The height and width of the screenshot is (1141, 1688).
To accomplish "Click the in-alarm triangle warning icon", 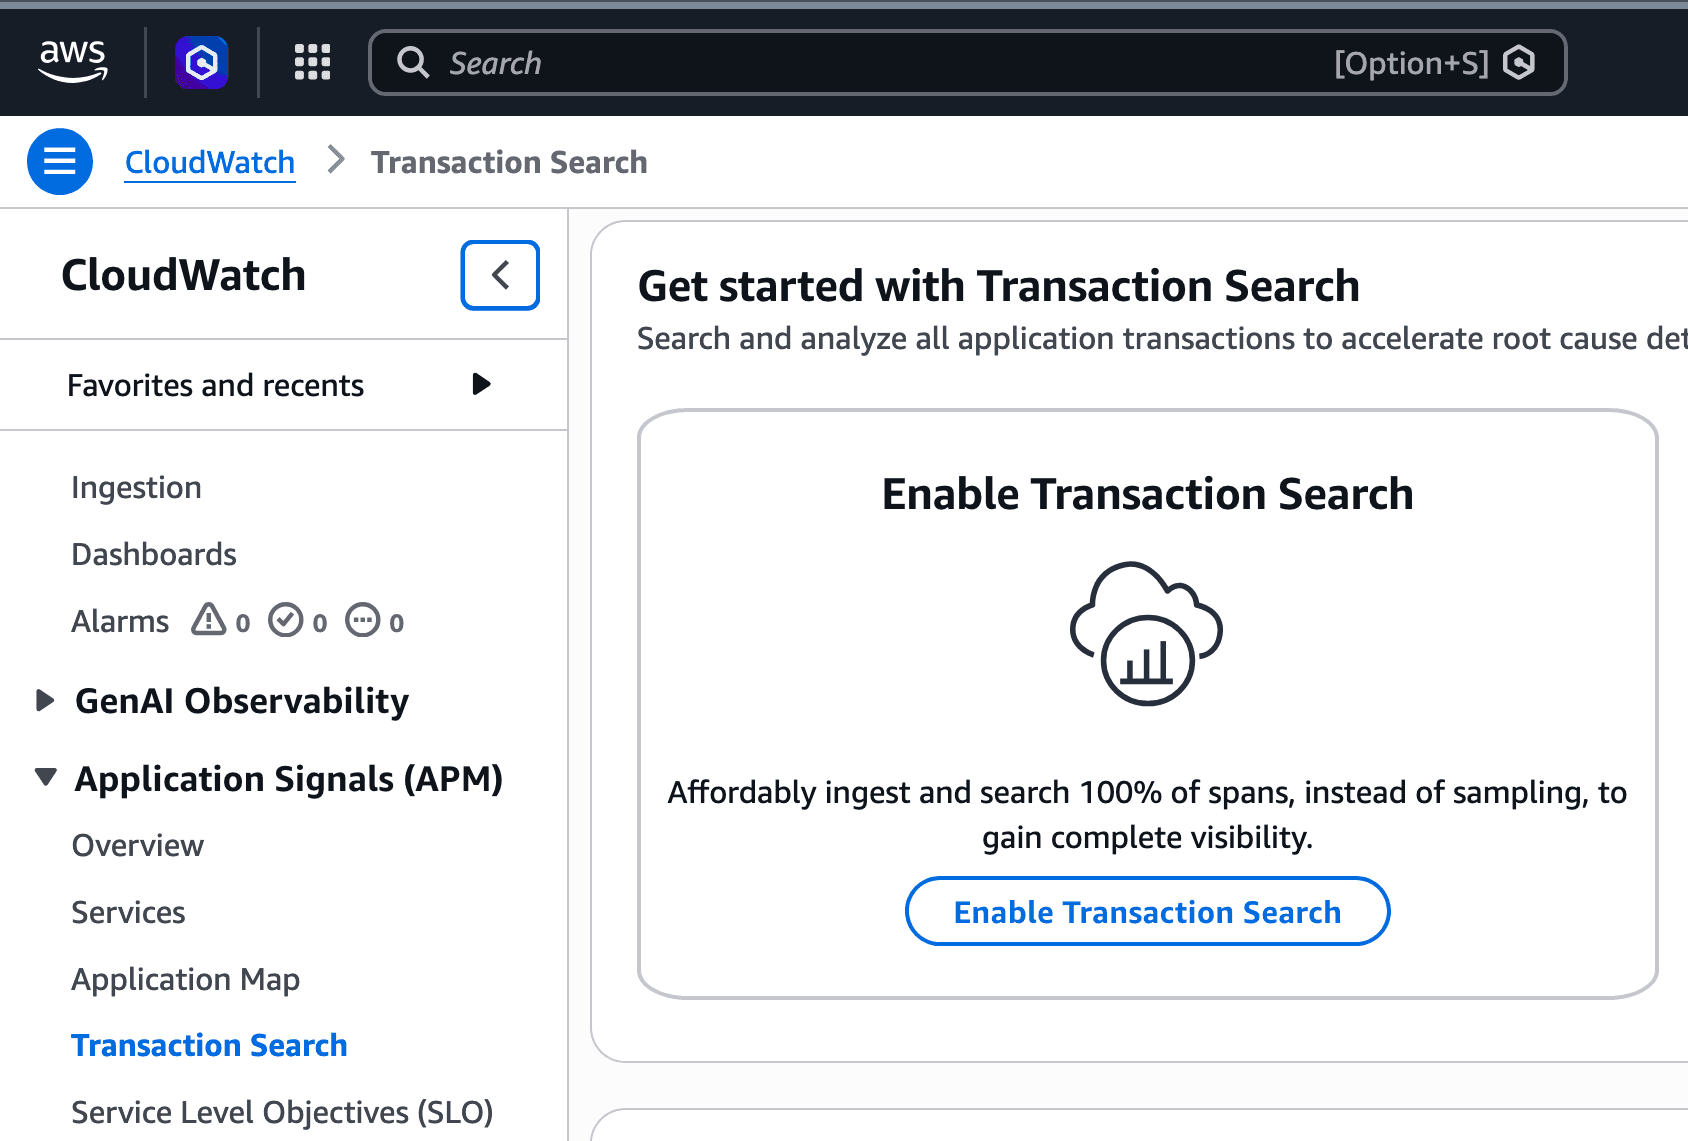I will pos(209,620).
